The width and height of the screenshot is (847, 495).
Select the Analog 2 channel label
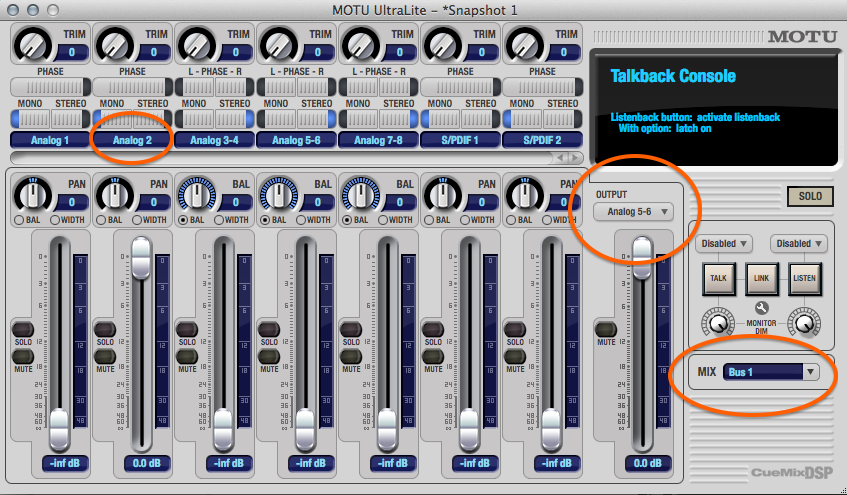click(132, 141)
